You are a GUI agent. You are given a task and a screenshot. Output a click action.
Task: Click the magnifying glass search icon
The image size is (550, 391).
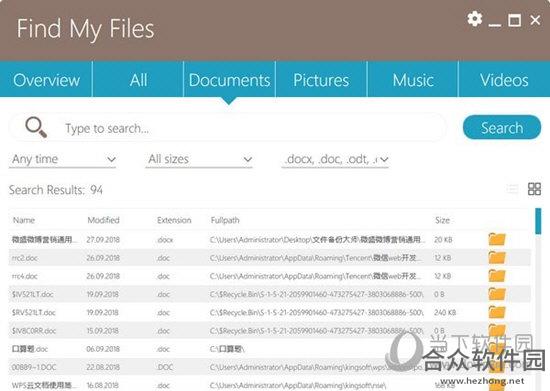pos(36,127)
